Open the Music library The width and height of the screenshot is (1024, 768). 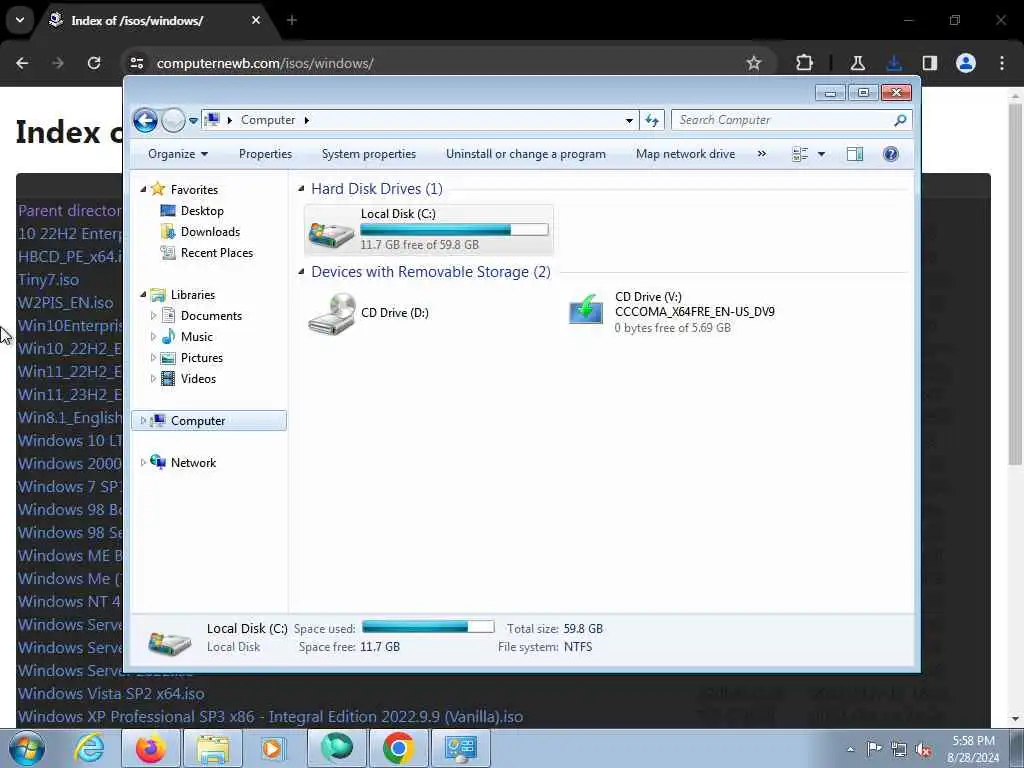click(x=197, y=337)
